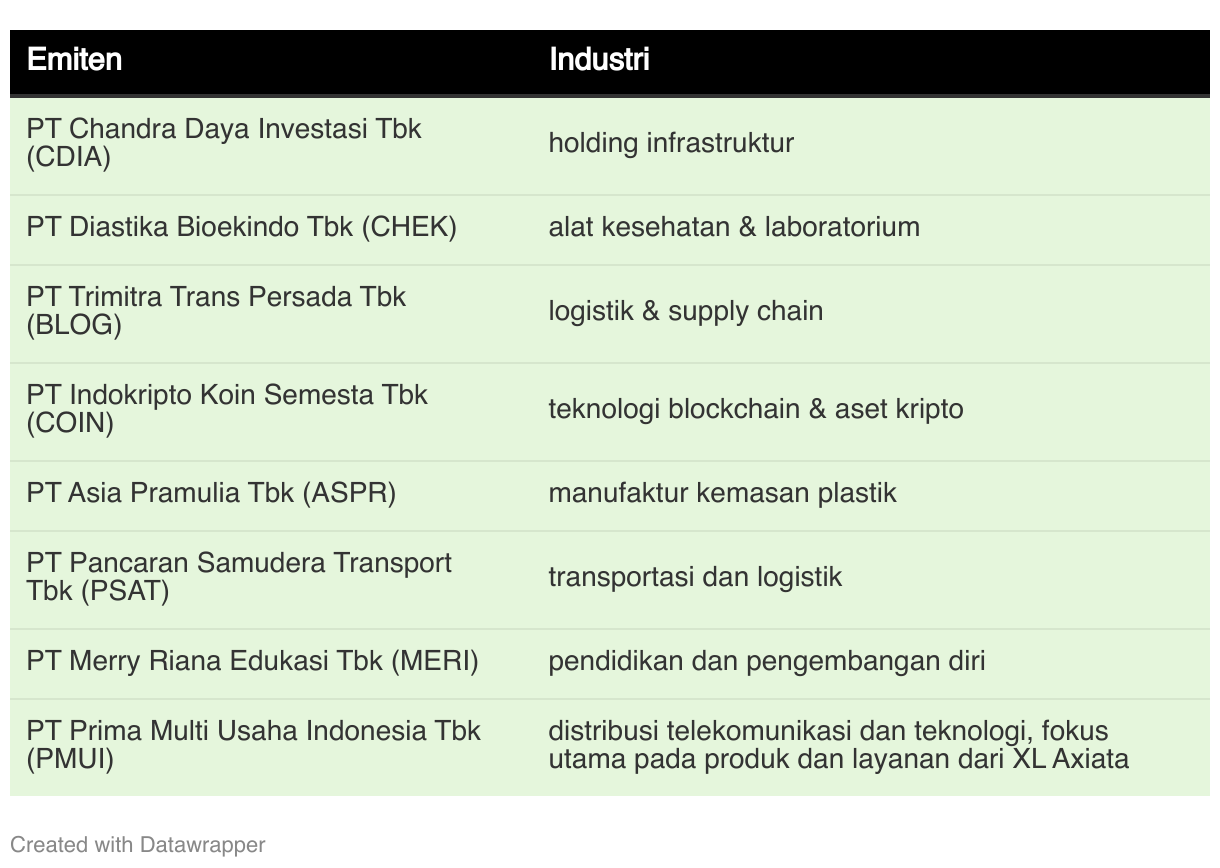Select PT Asia Pramulia Tbk (ASPR) row
Screen dimensions: 1220x868
[610, 493]
